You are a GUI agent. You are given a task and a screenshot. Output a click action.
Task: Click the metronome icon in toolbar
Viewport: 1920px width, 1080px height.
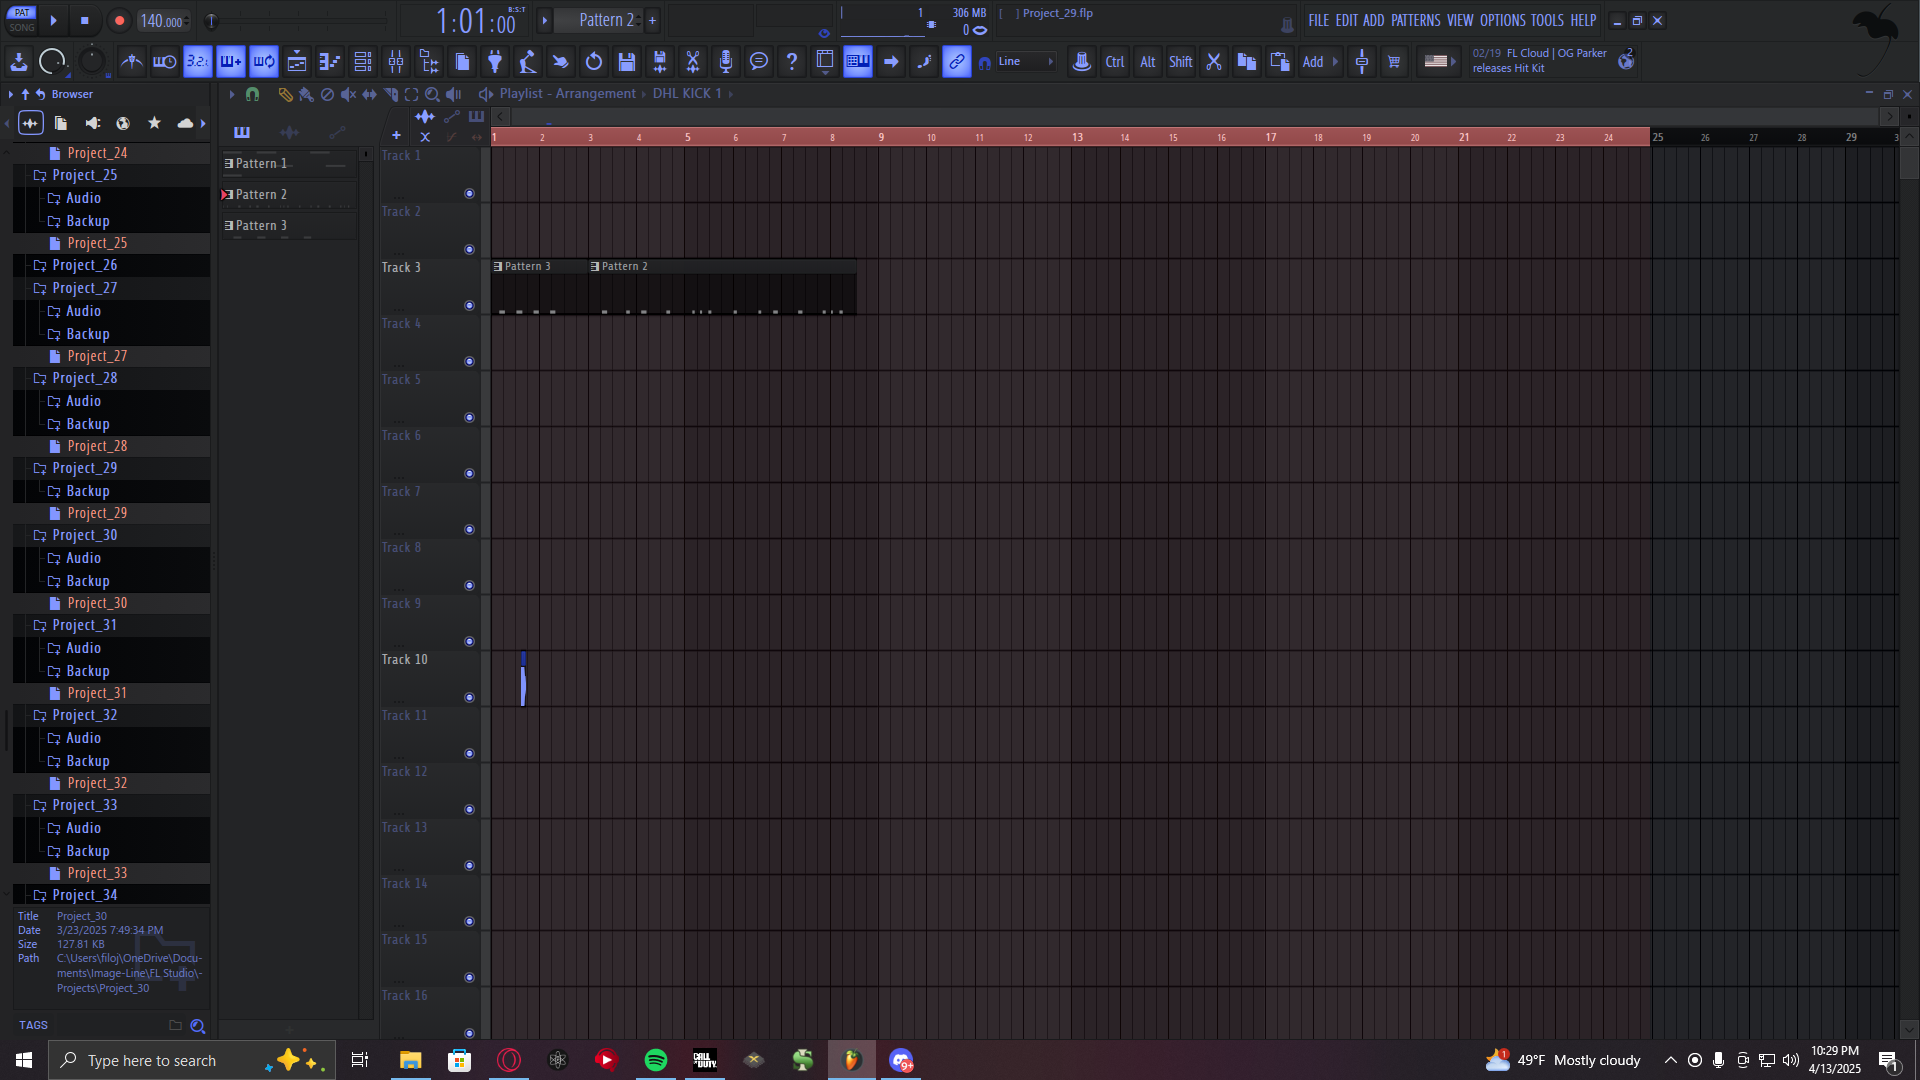click(131, 62)
